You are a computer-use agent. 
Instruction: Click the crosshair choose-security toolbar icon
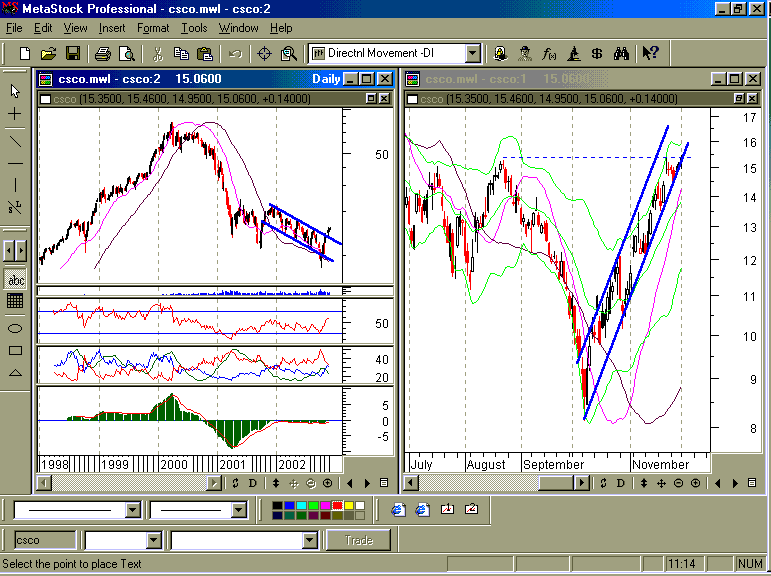tap(265, 53)
